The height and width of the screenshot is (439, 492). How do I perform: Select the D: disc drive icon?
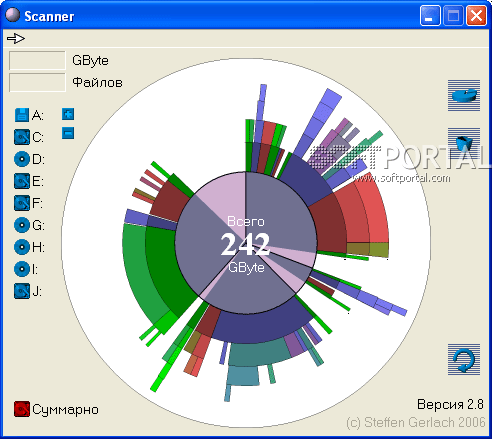(x=22, y=159)
